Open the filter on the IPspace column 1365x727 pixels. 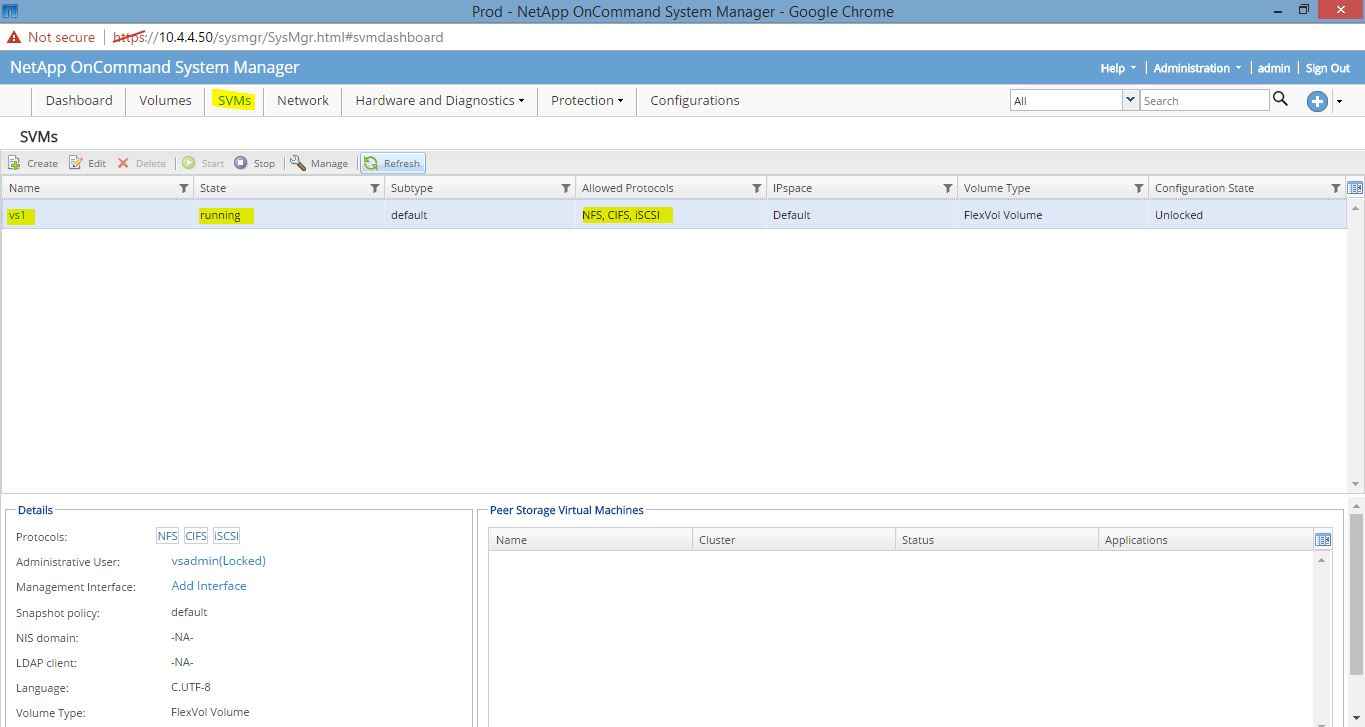click(x=947, y=188)
